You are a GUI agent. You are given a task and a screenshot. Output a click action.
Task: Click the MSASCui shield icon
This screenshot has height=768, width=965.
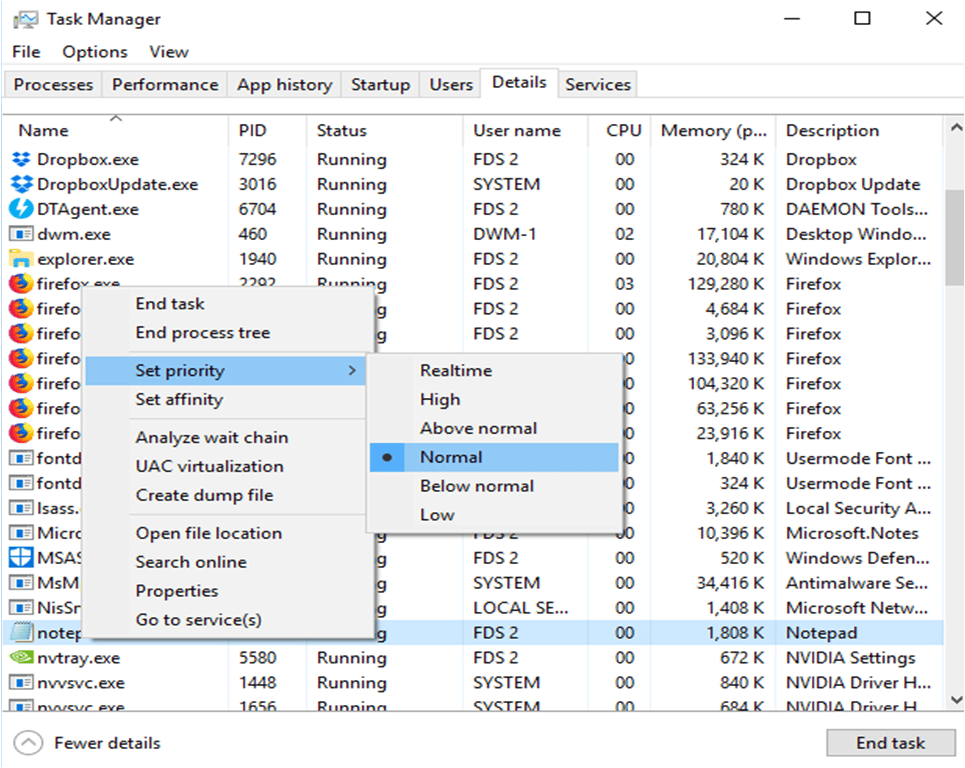coord(21,558)
